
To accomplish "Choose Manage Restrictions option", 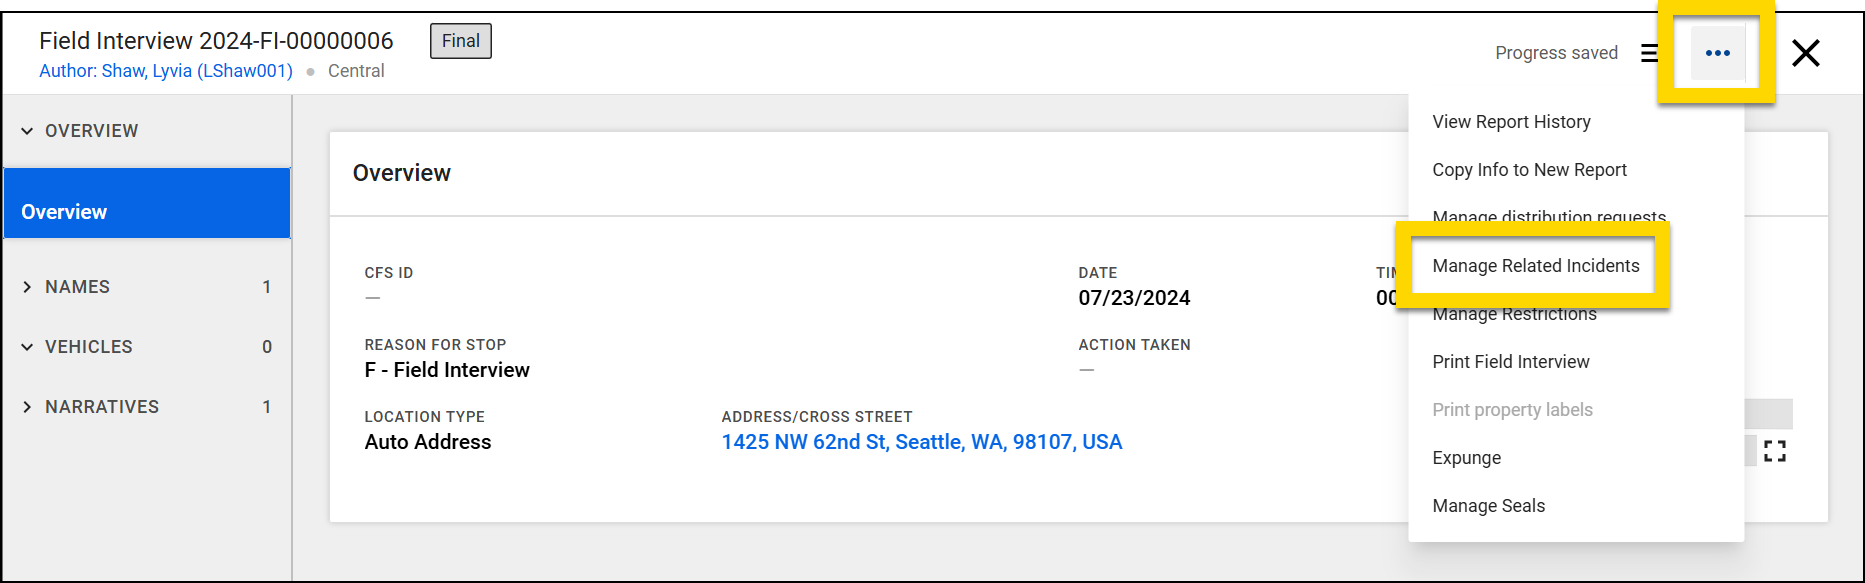I will (1514, 315).
